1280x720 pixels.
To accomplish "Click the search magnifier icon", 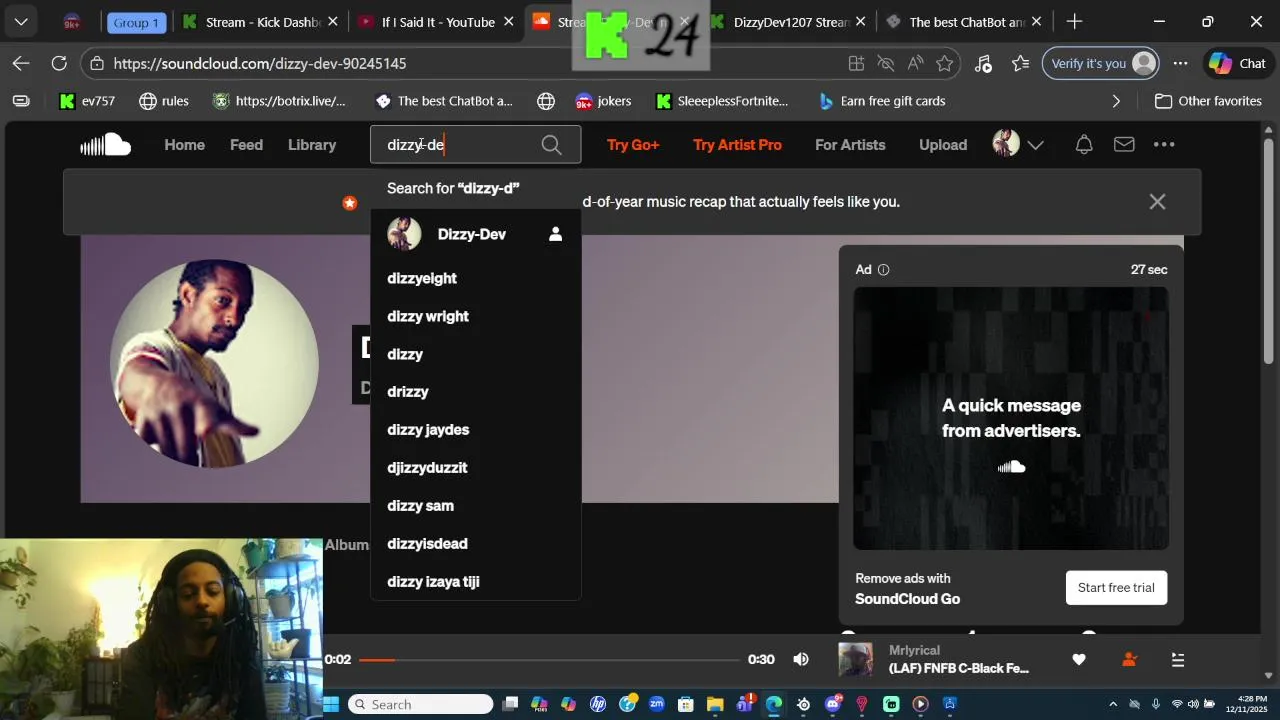I will tap(551, 145).
